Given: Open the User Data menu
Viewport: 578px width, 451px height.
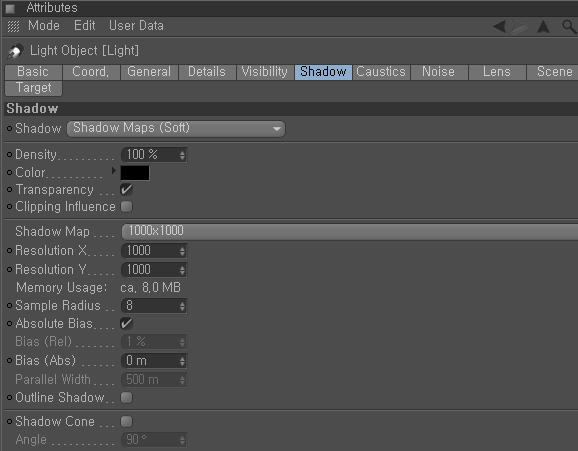Looking at the screenshot, I should click(x=136, y=26).
